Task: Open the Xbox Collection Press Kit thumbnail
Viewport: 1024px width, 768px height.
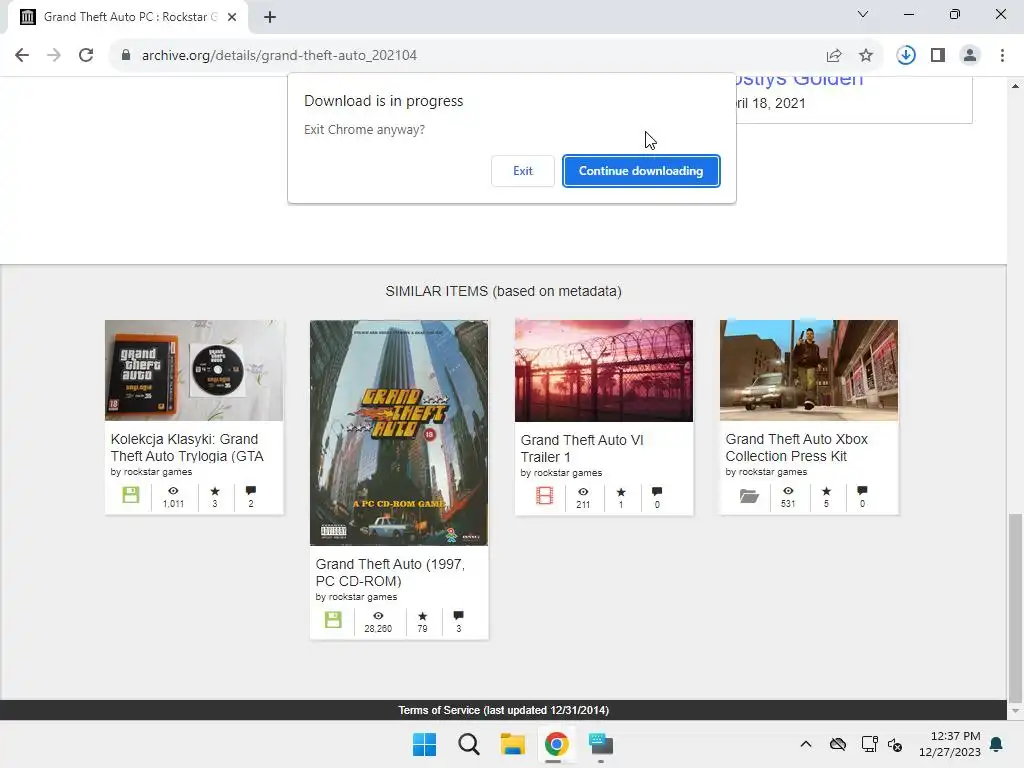Action: click(809, 370)
